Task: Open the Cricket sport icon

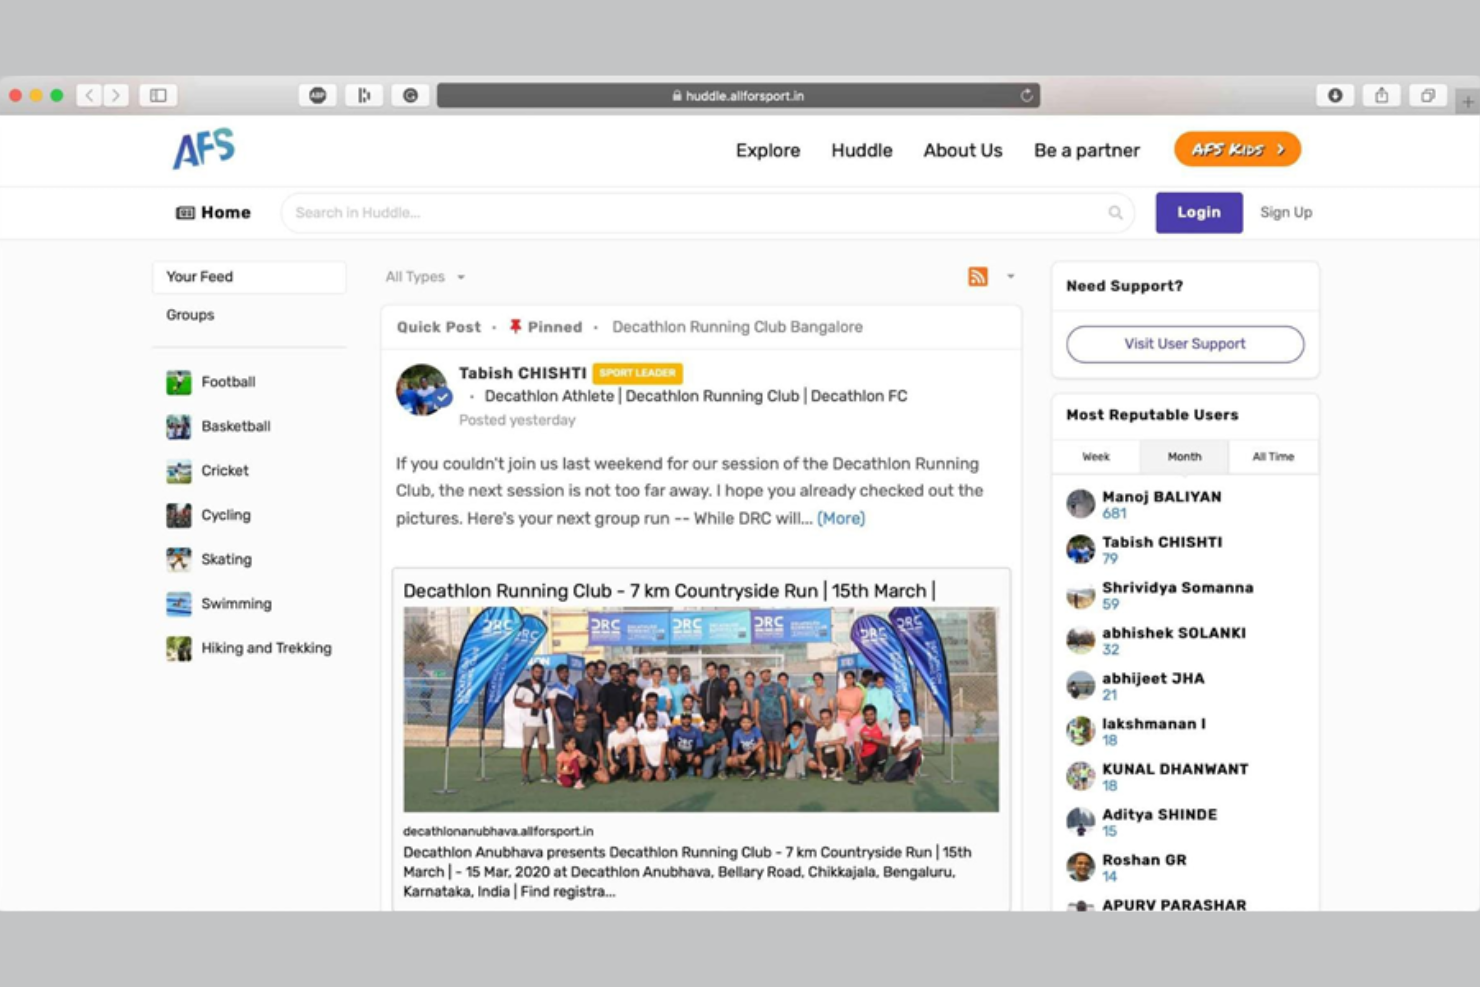Action: coord(178,471)
